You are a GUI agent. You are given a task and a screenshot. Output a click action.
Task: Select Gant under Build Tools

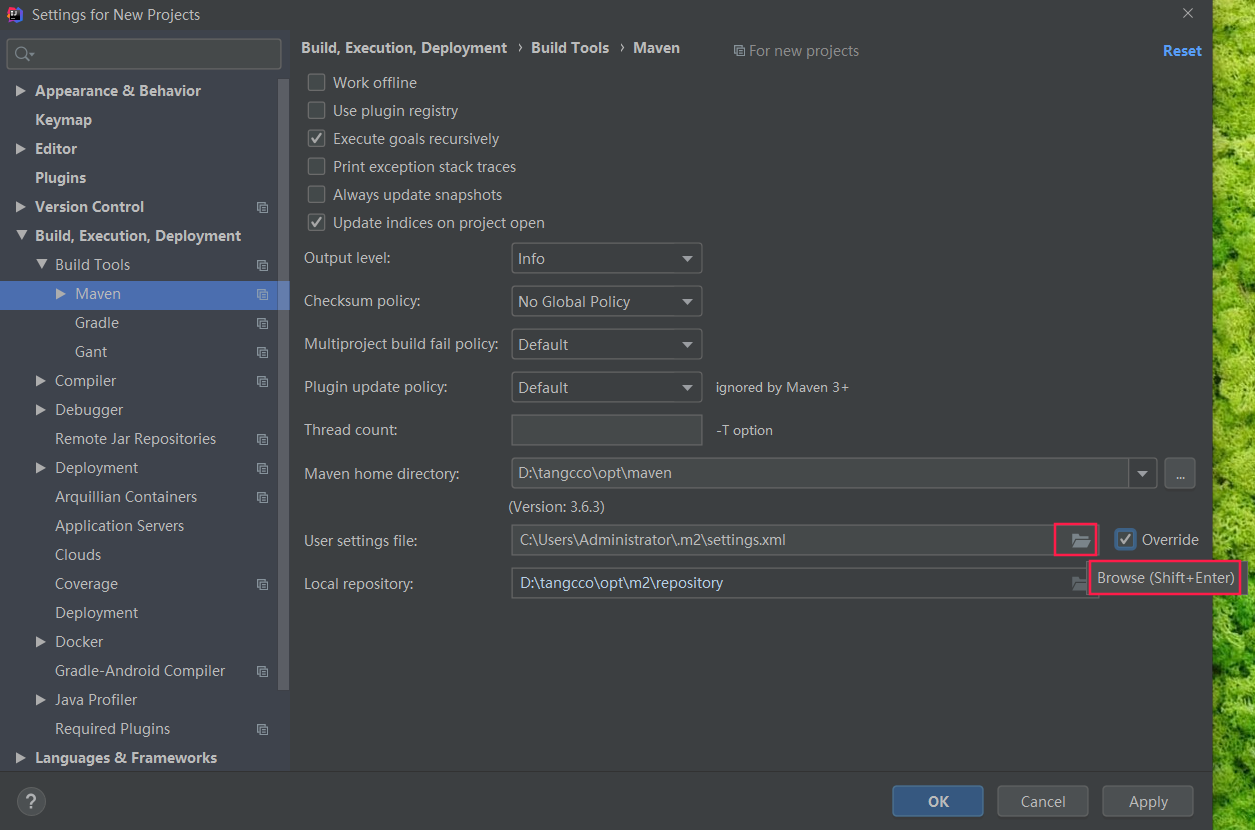pos(91,352)
